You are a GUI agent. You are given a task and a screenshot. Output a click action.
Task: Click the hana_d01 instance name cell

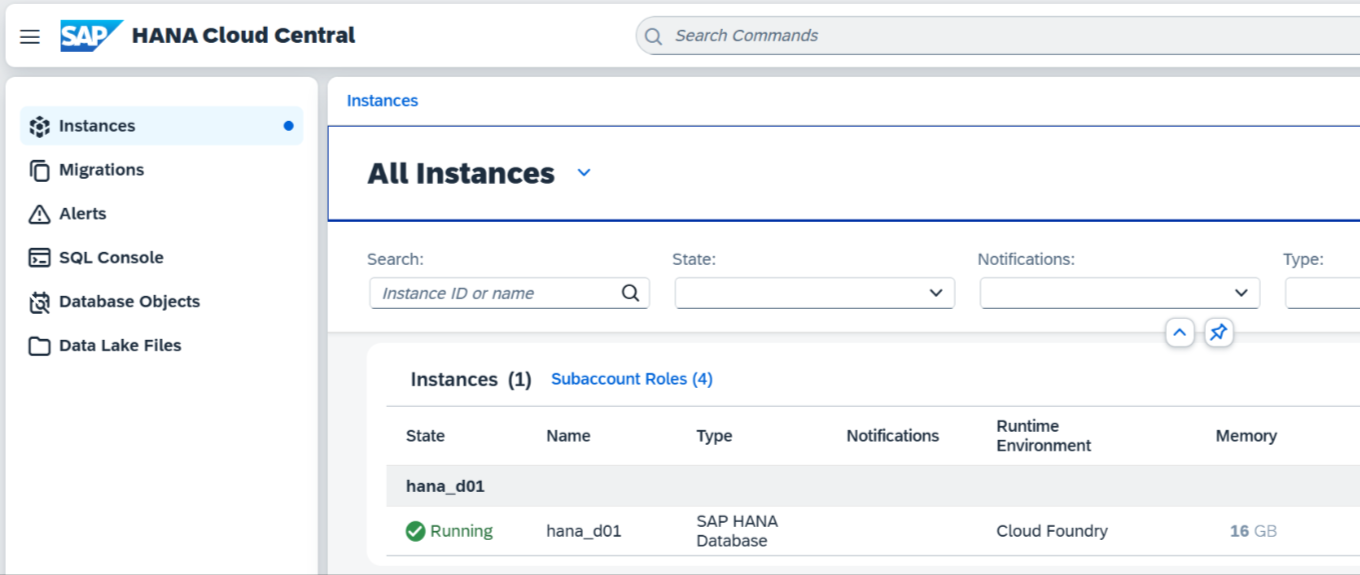pyautogui.click(x=584, y=531)
